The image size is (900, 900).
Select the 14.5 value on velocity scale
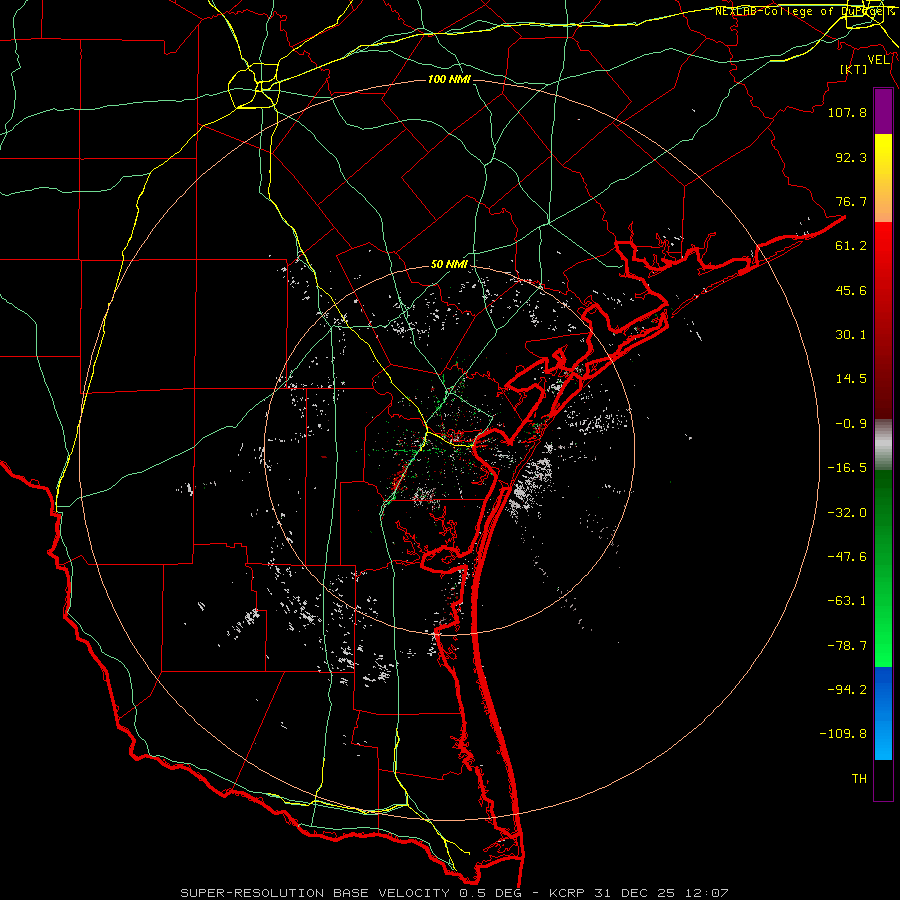click(x=851, y=379)
